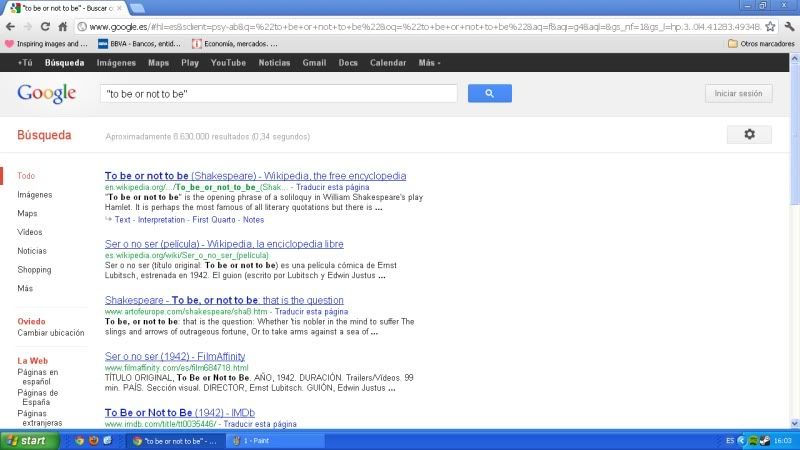
Task: Click inside the Google search box
Action: click(279, 94)
